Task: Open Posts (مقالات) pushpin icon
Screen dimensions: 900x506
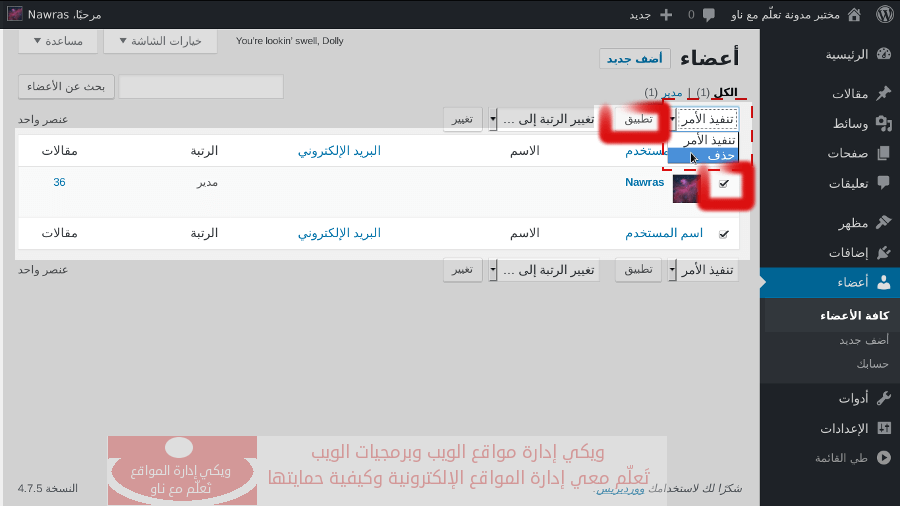Action: click(x=883, y=94)
